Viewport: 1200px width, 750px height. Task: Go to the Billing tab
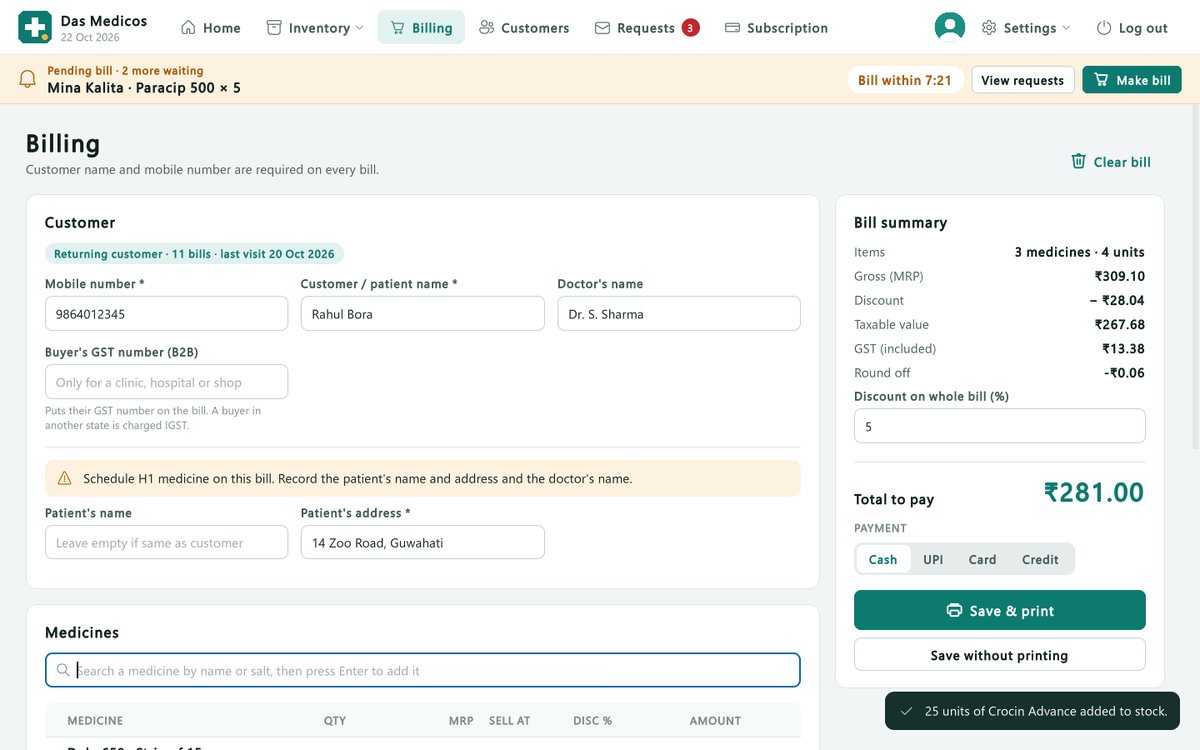[421, 28]
